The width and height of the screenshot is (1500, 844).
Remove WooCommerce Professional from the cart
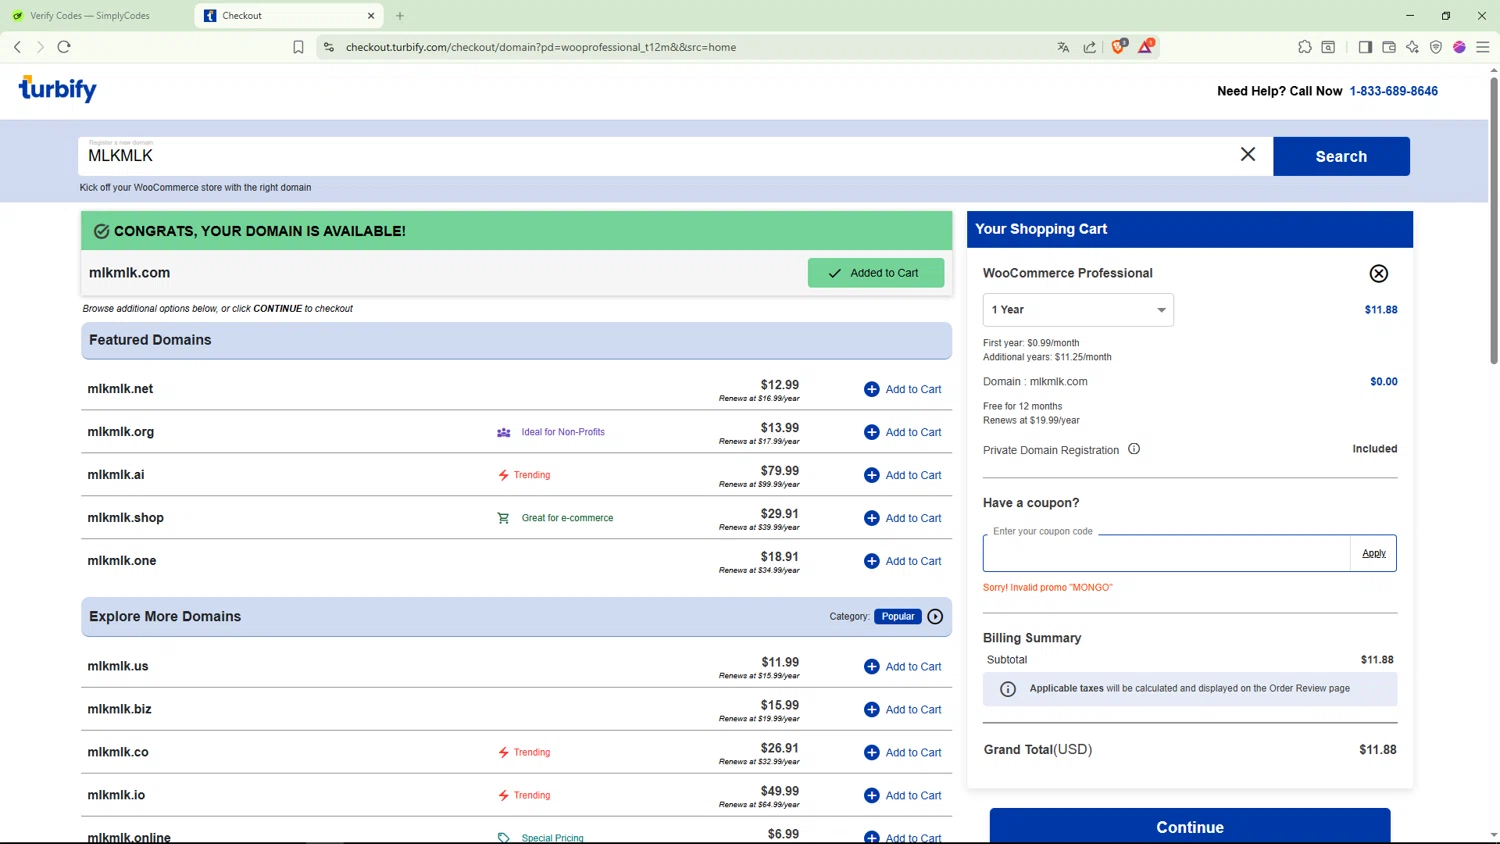(x=1378, y=273)
